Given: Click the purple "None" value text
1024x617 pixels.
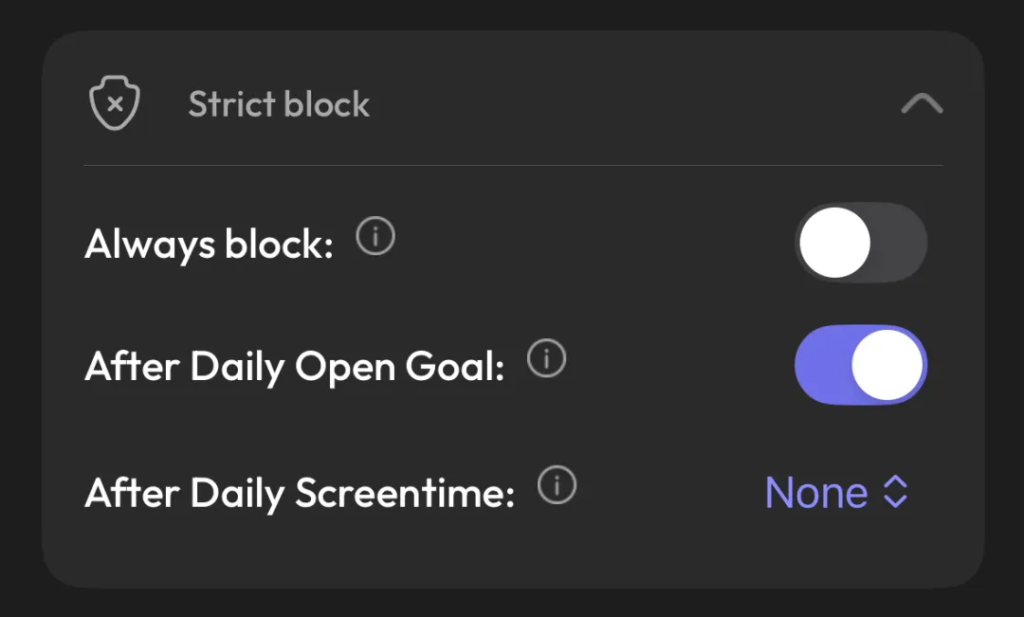Looking at the screenshot, I should (x=816, y=492).
